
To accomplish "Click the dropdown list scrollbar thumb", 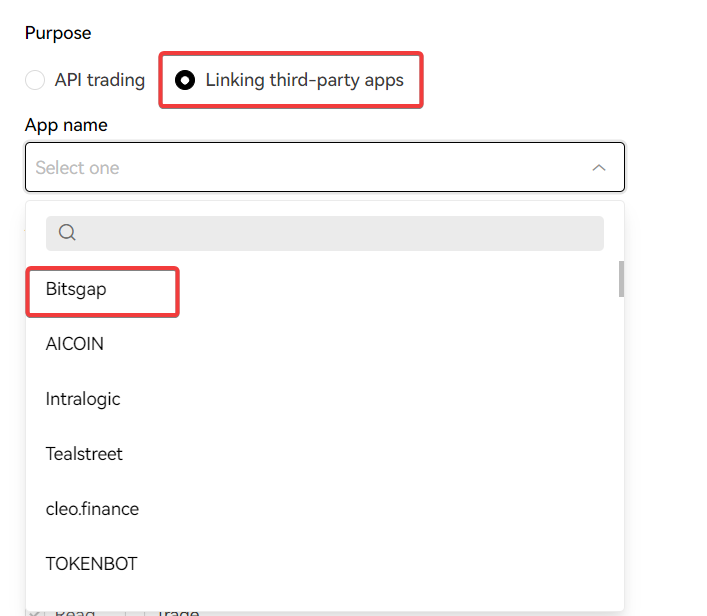I will pos(621,279).
